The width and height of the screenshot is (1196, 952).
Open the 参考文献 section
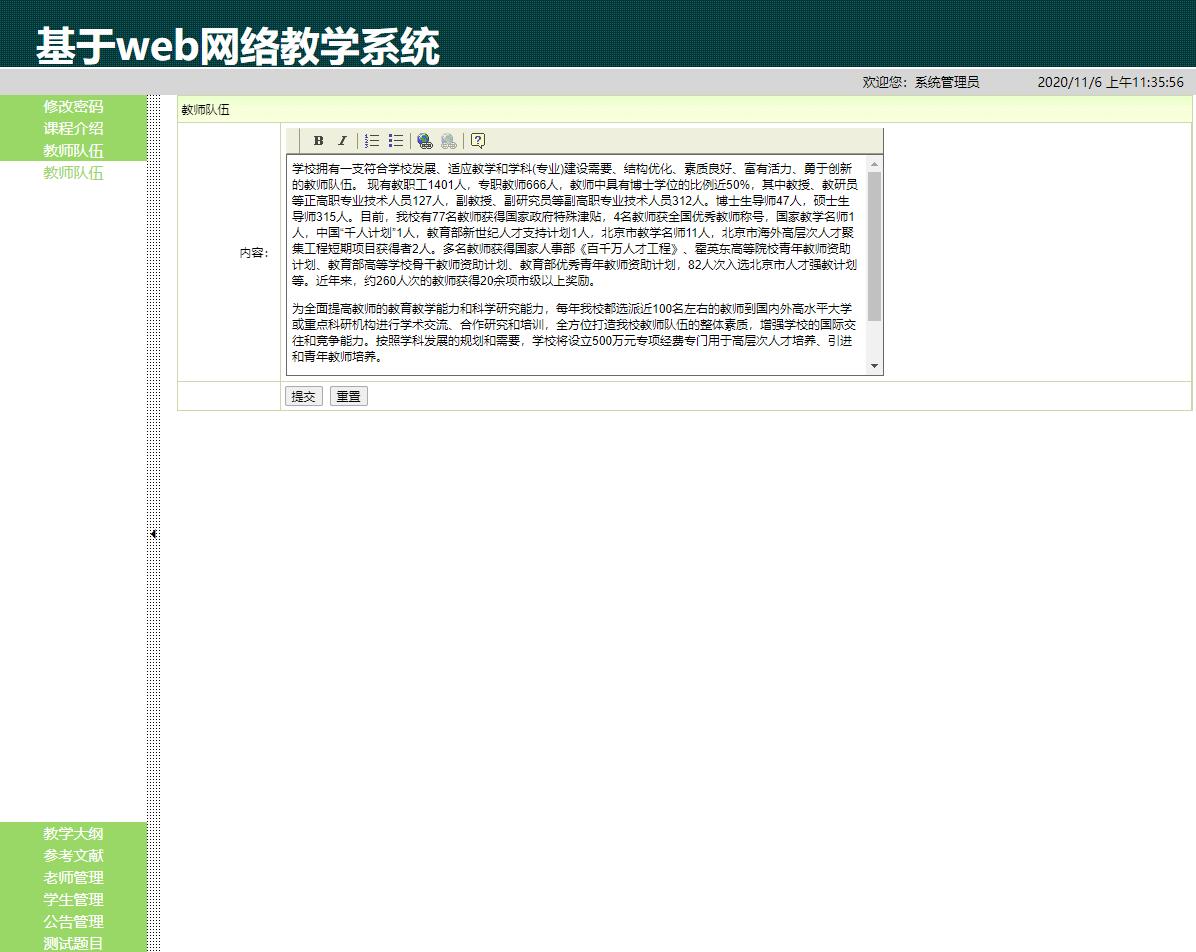pos(72,856)
